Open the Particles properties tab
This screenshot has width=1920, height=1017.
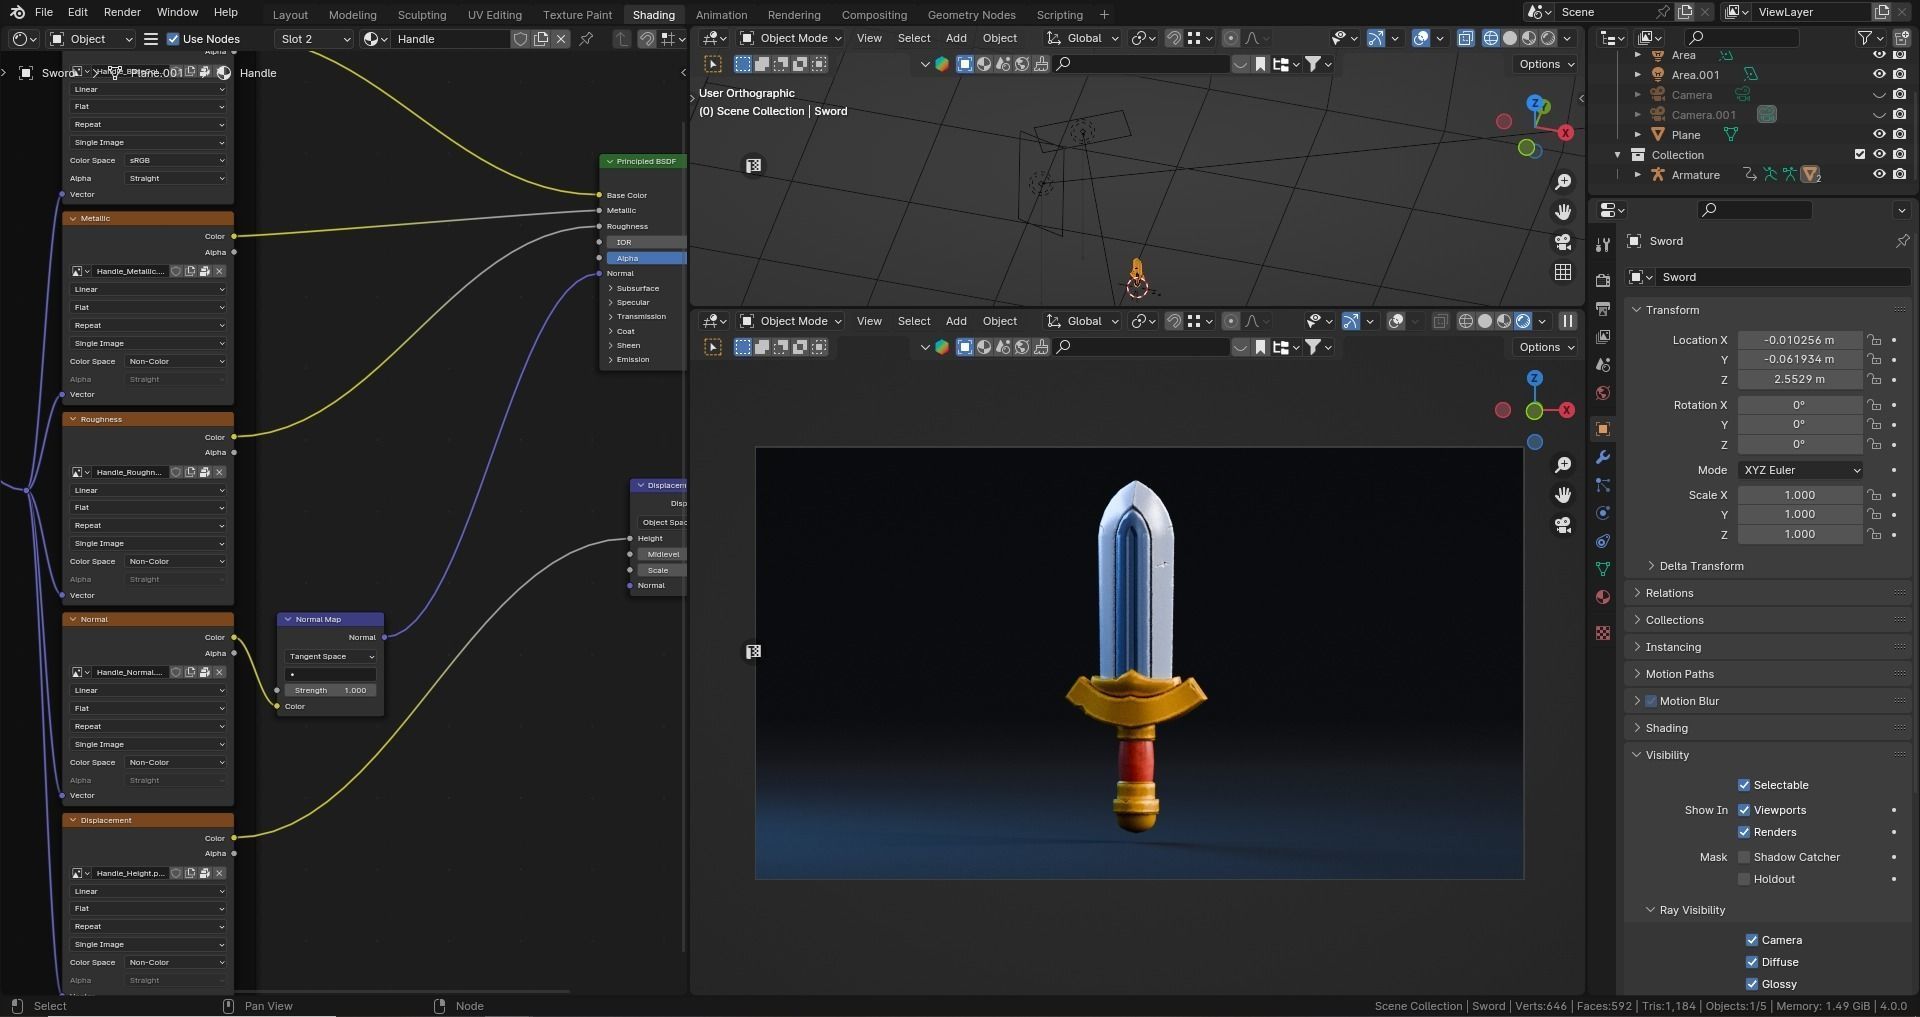tap(1603, 485)
